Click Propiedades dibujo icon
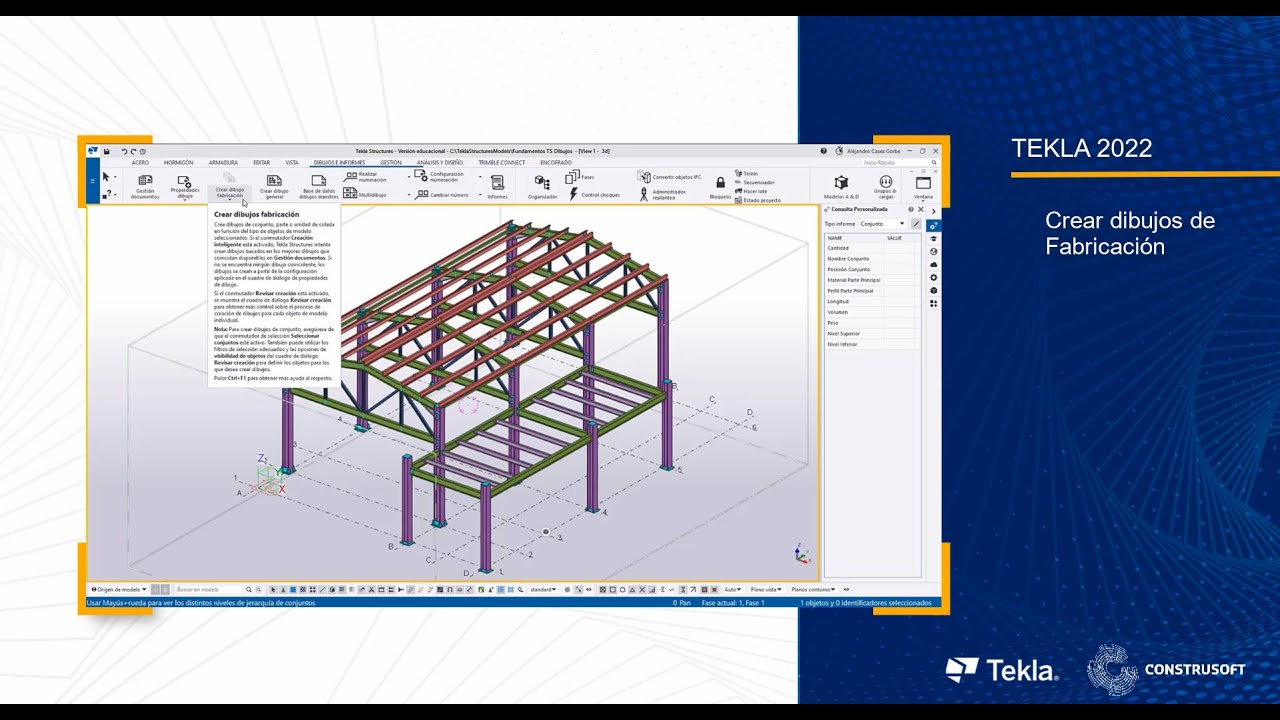The height and width of the screenshot is (720, 1280). (185, 182)
